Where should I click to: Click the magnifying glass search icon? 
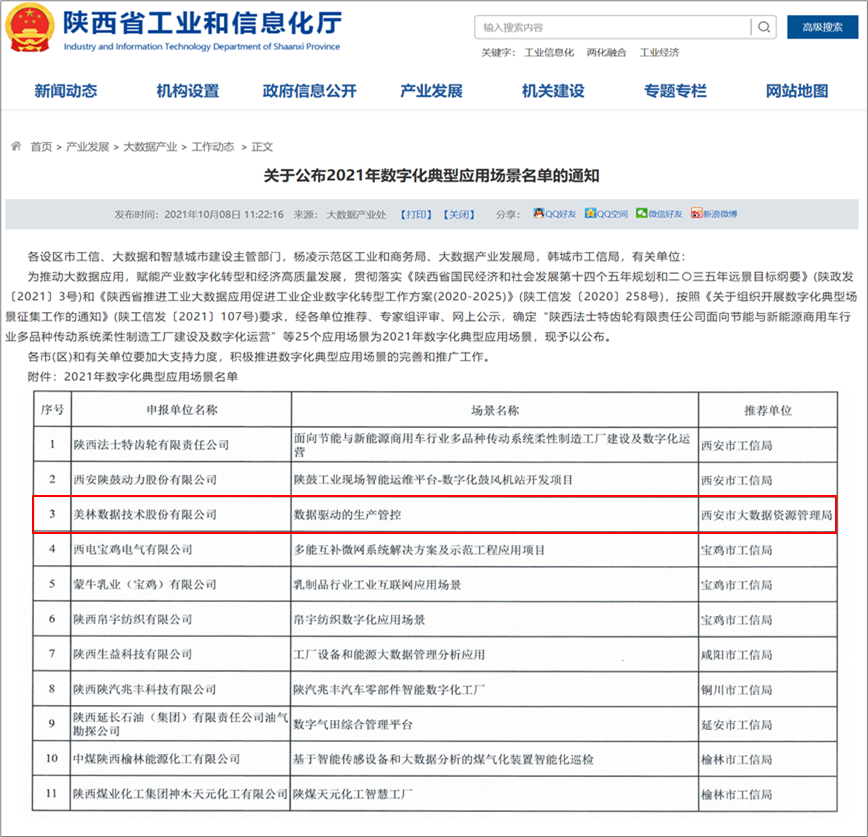pyautogui.click(x=763, y=27)
